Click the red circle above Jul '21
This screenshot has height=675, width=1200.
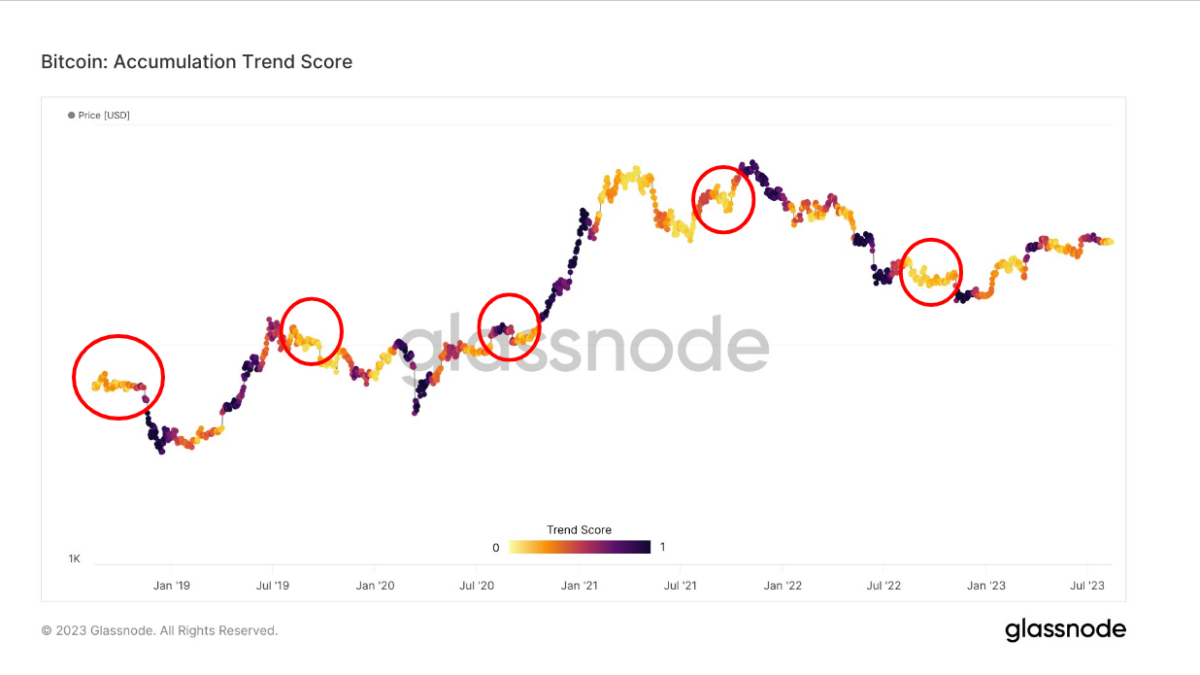click(723, 199)
